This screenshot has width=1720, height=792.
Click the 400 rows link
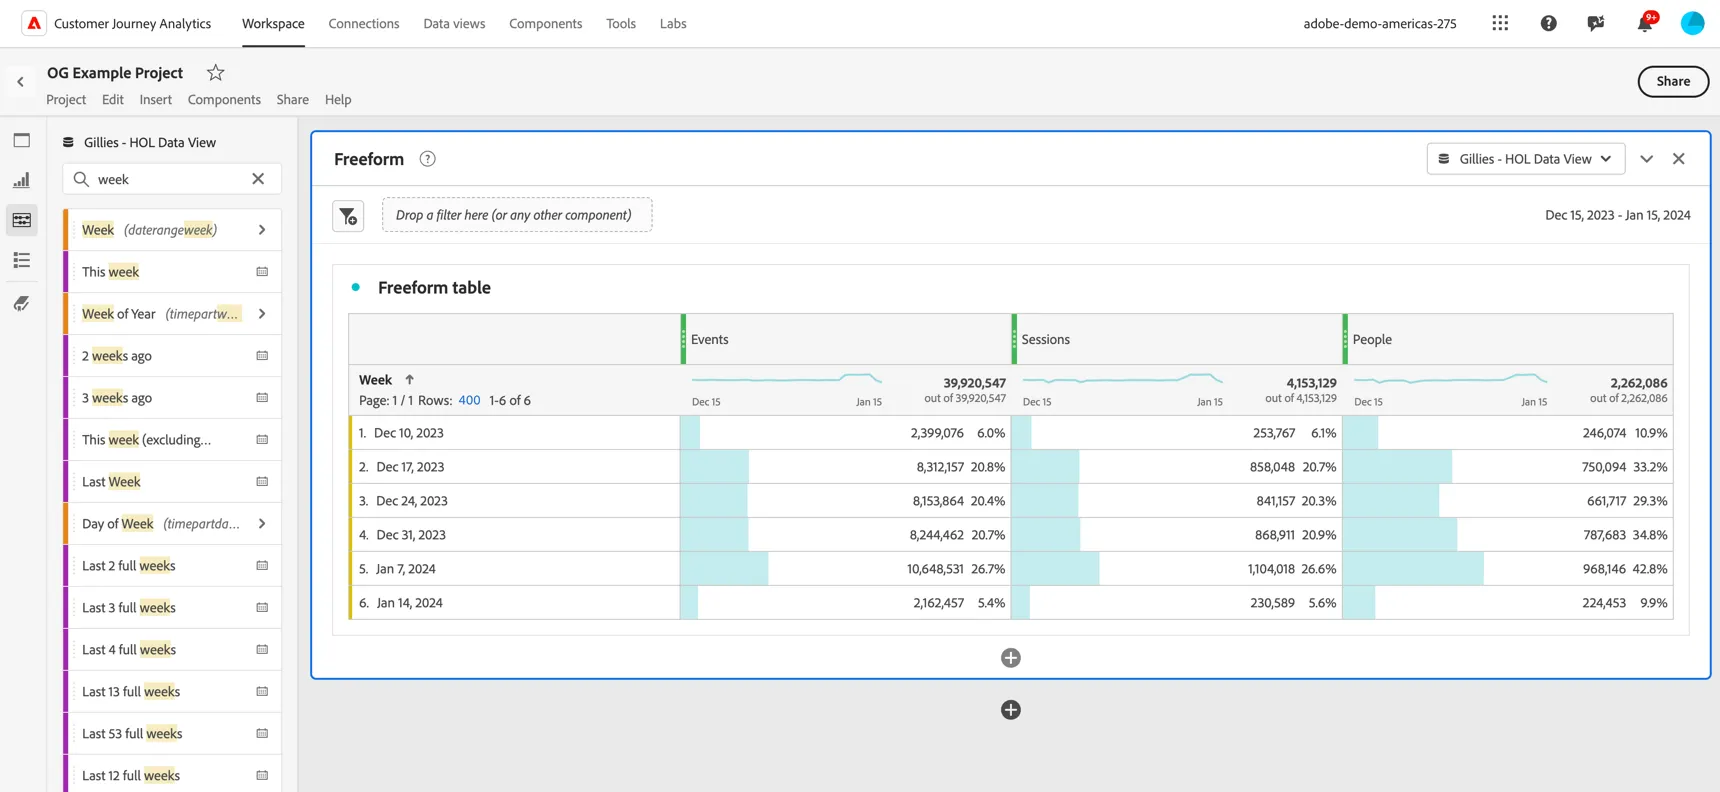coord(469,400)
